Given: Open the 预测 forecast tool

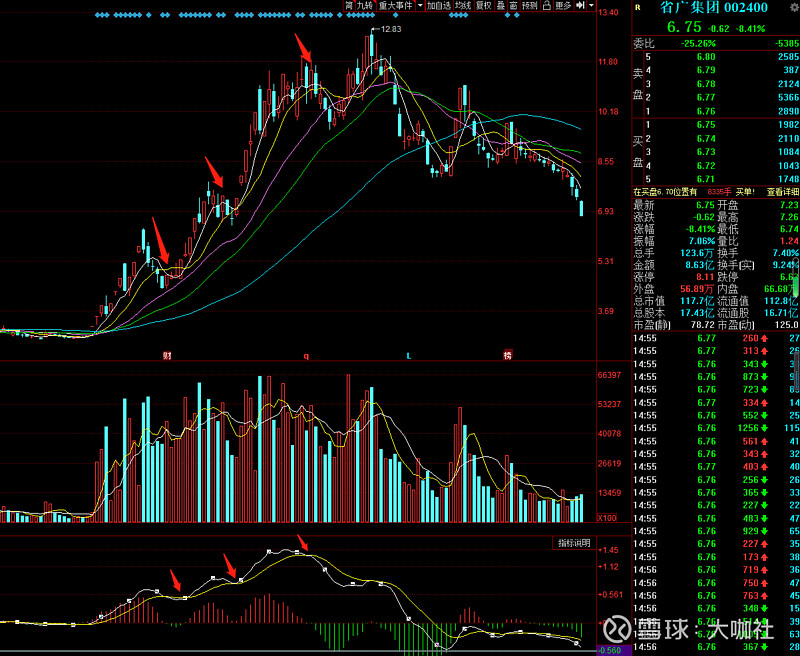Looking at the screenshot, I should (x=530, y=5).
